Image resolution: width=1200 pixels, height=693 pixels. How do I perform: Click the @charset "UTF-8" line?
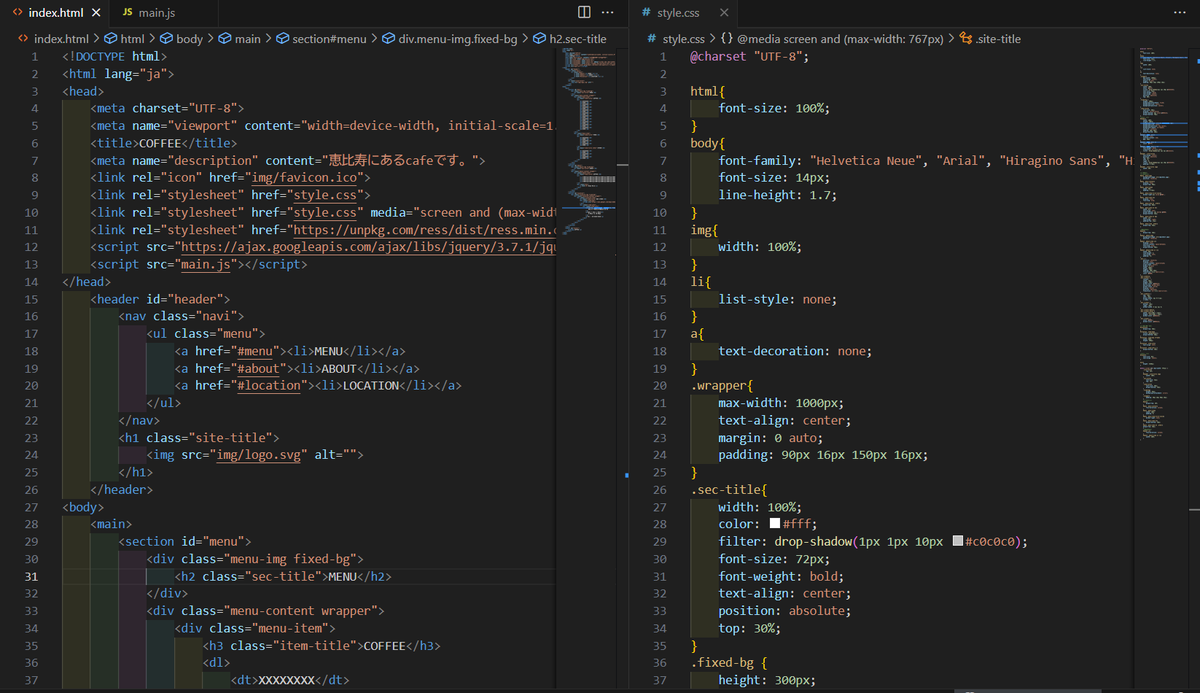[x=749, y=56]
